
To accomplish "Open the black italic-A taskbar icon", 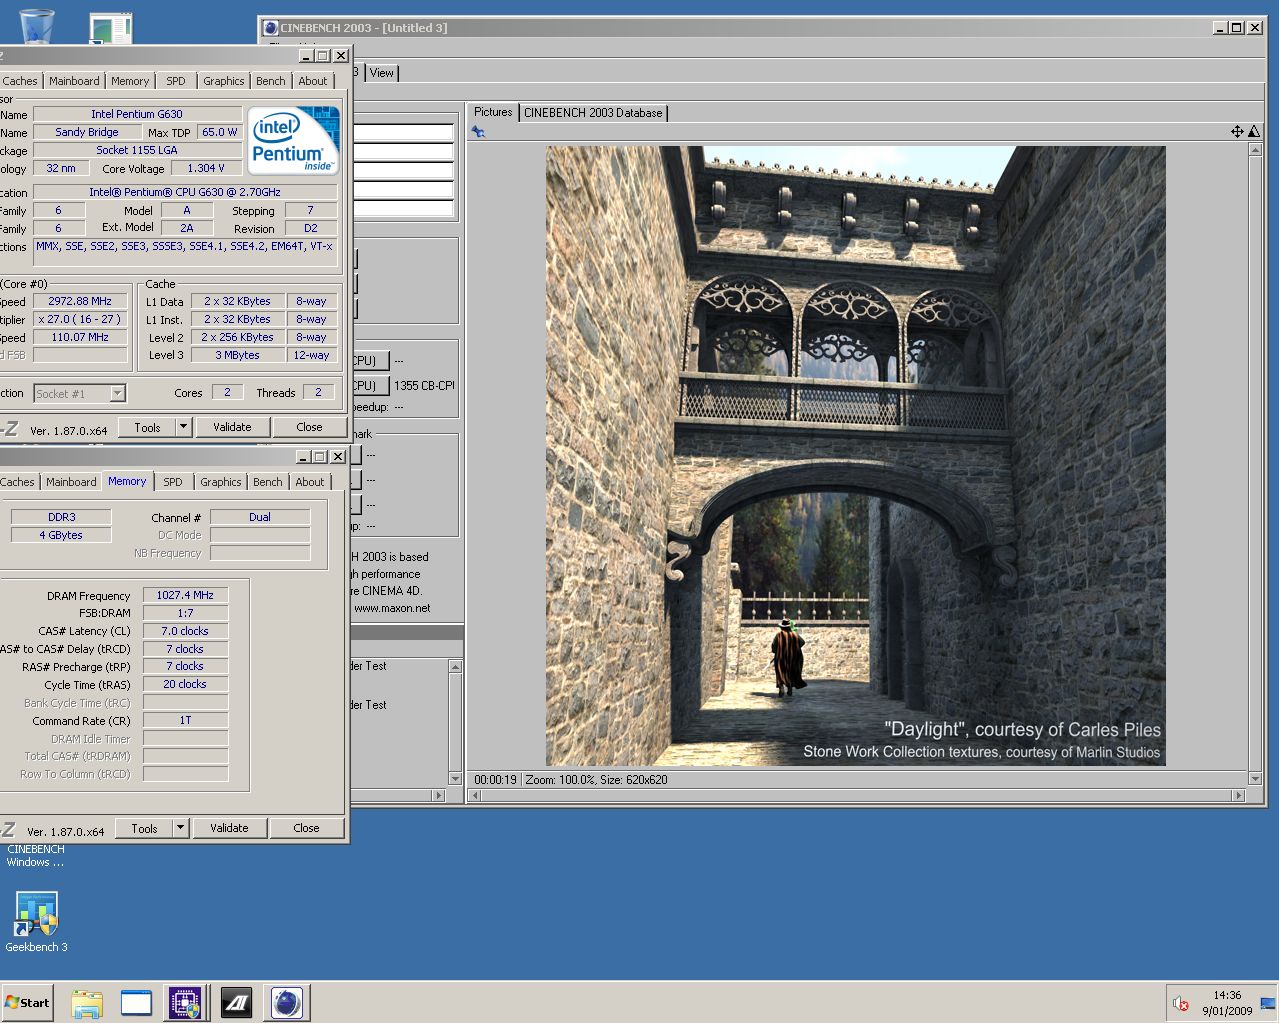I will click(x=236, y=1003).
